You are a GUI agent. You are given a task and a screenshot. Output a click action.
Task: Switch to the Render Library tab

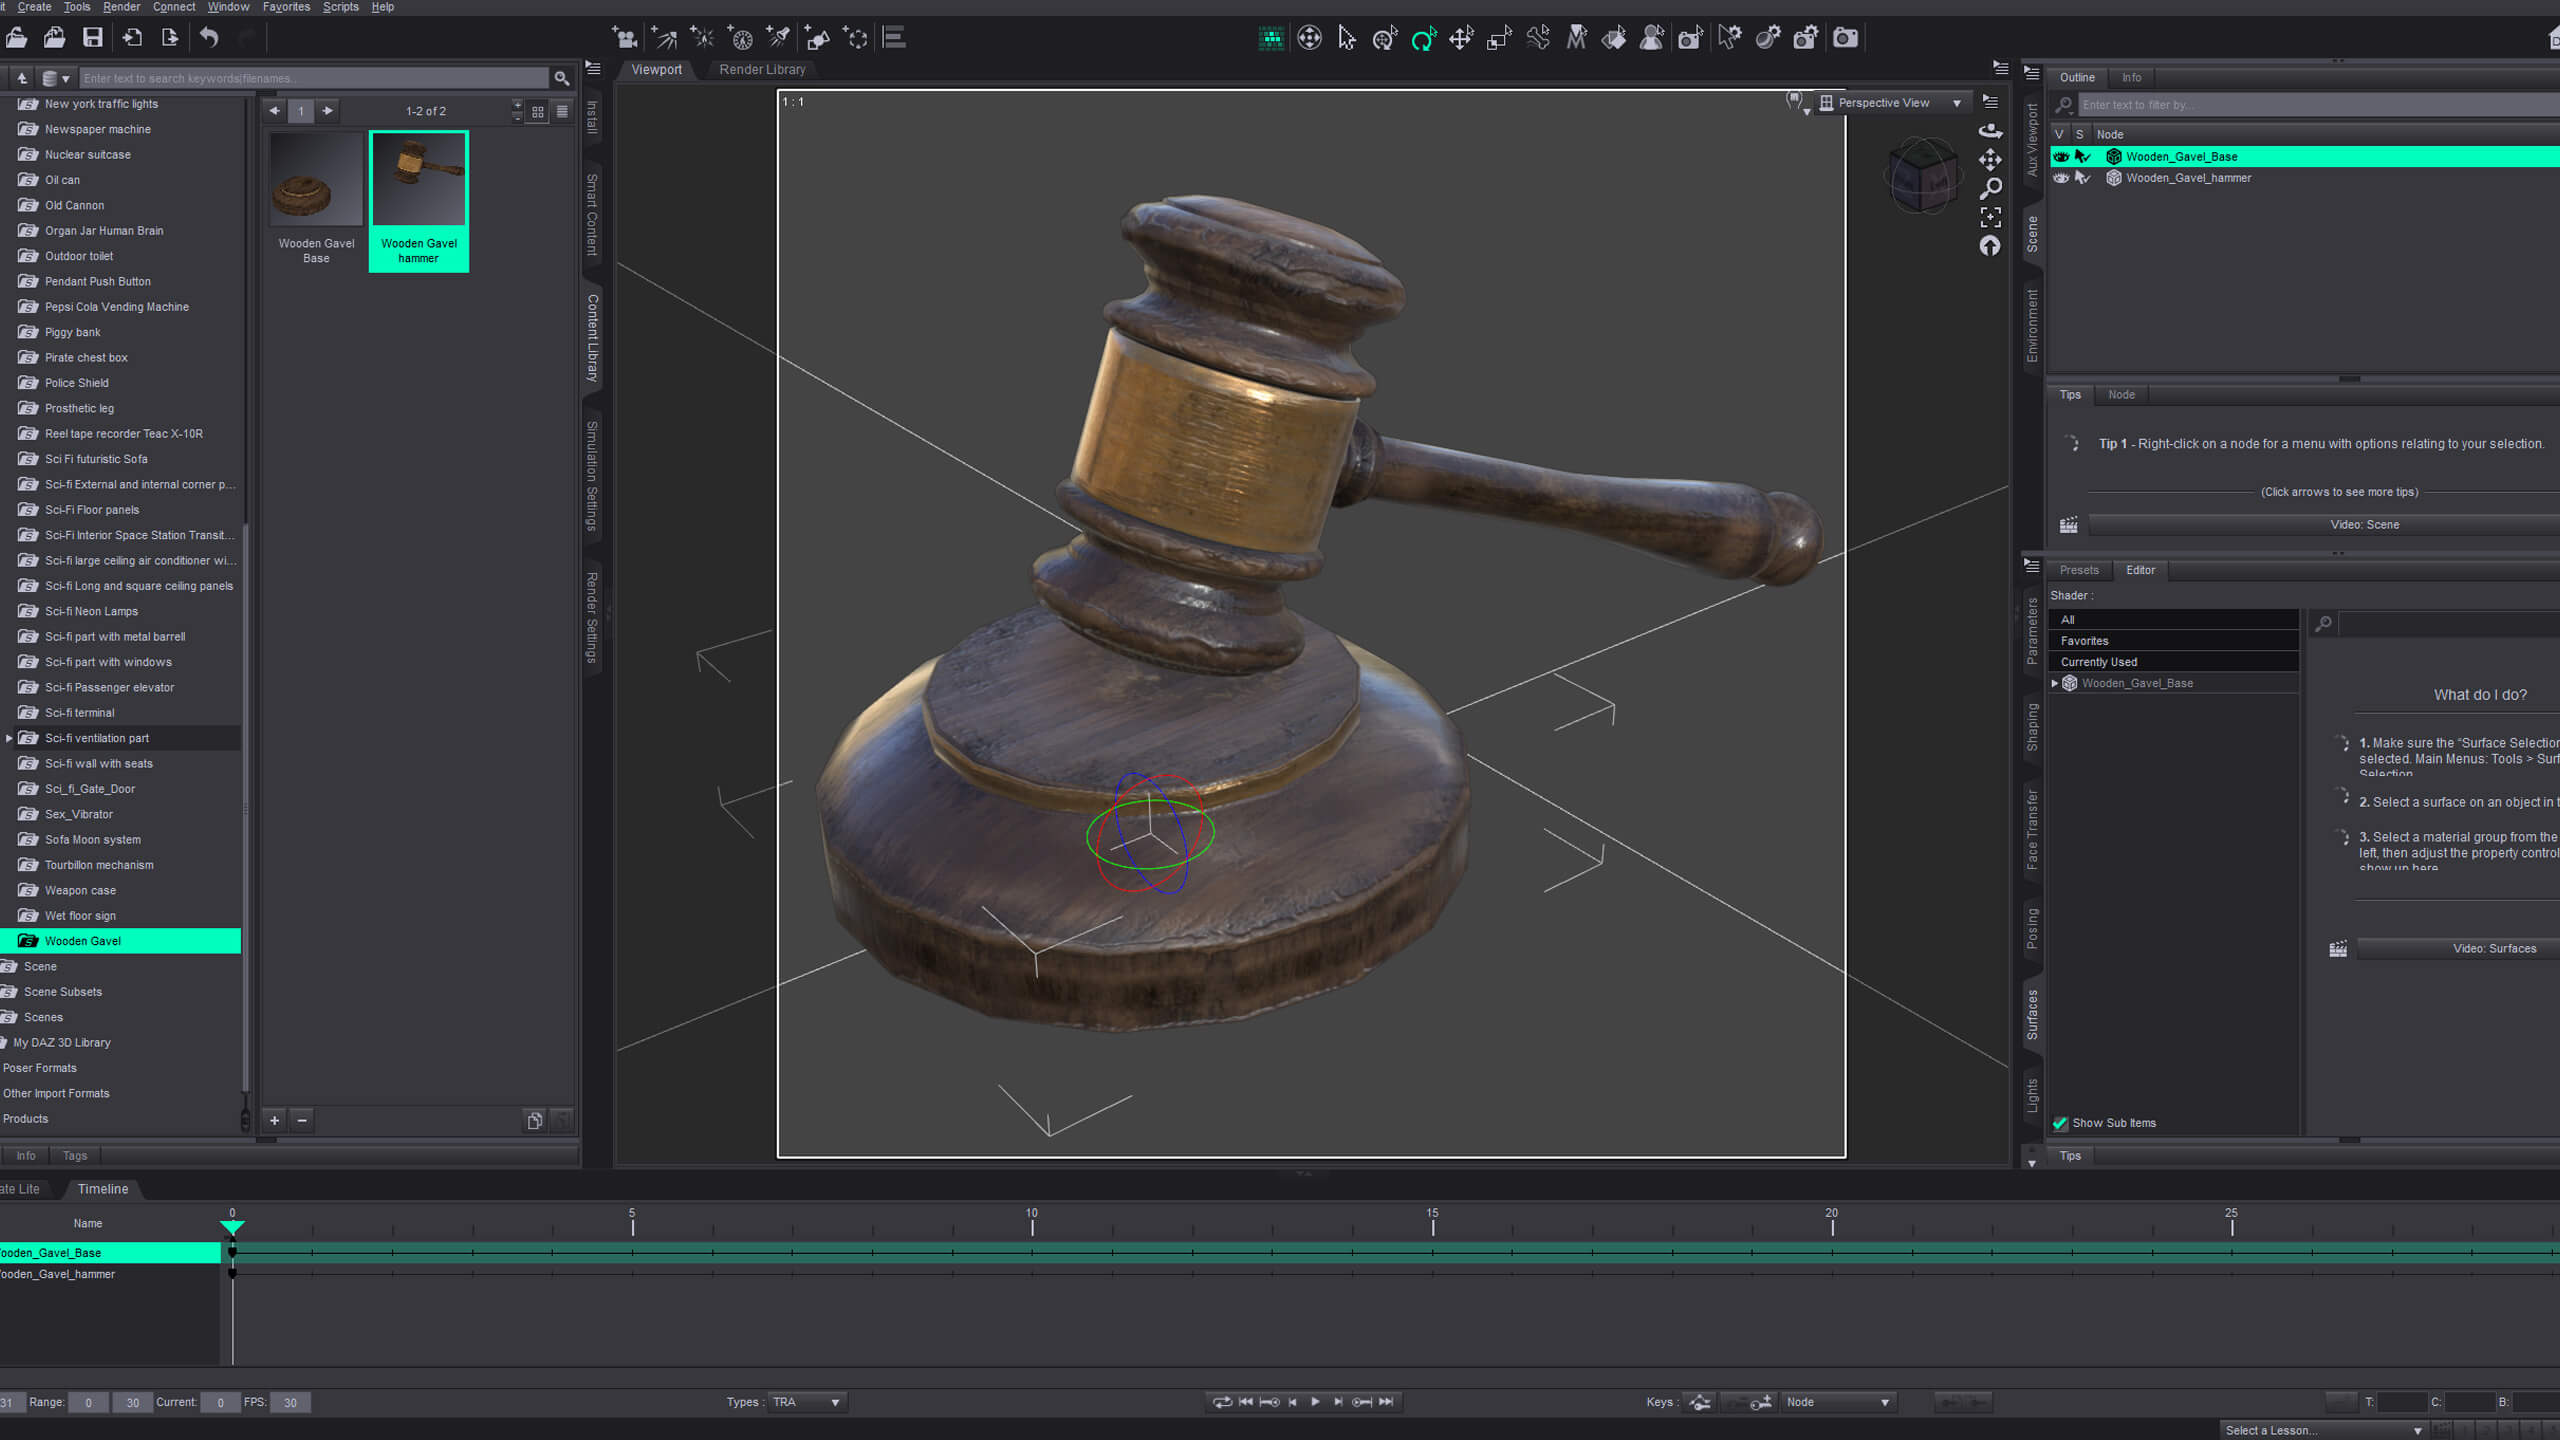(x=762, y=70)
